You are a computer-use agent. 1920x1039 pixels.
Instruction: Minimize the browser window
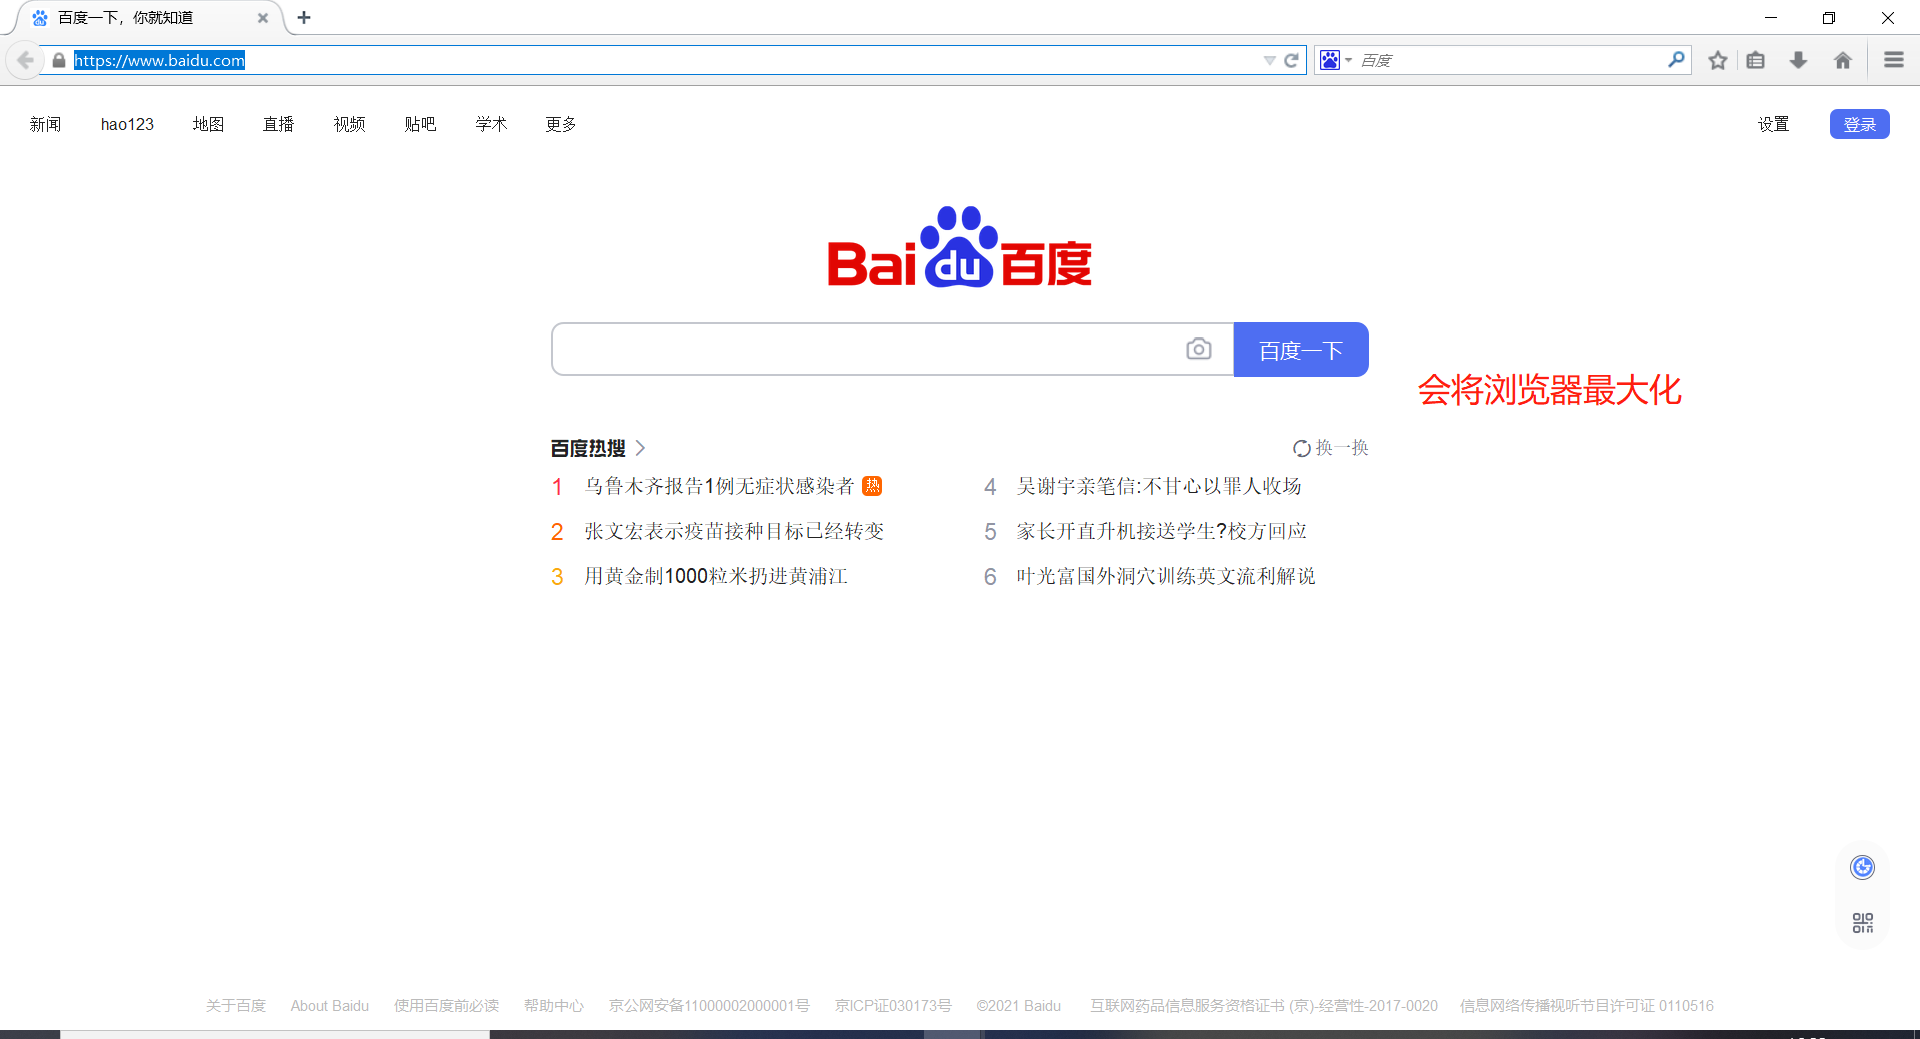pos(1770,17)
